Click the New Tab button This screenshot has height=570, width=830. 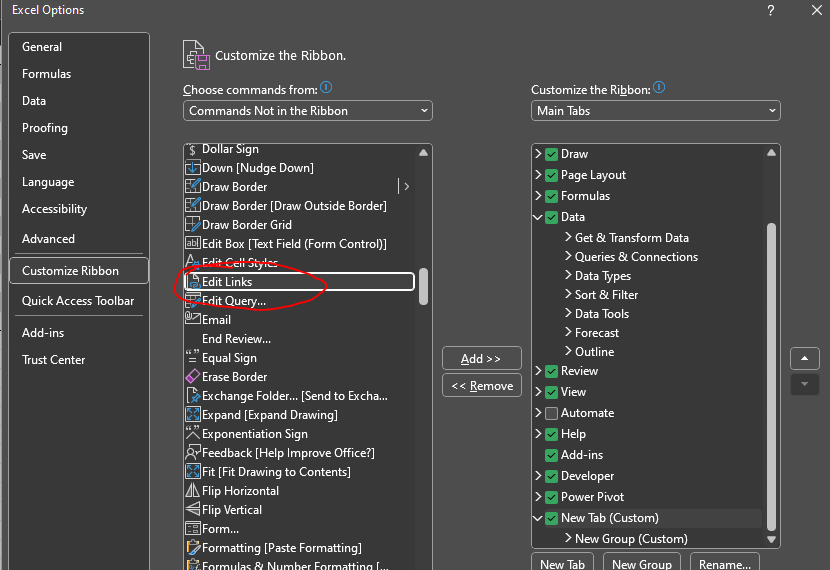click(x=562, y=562)
